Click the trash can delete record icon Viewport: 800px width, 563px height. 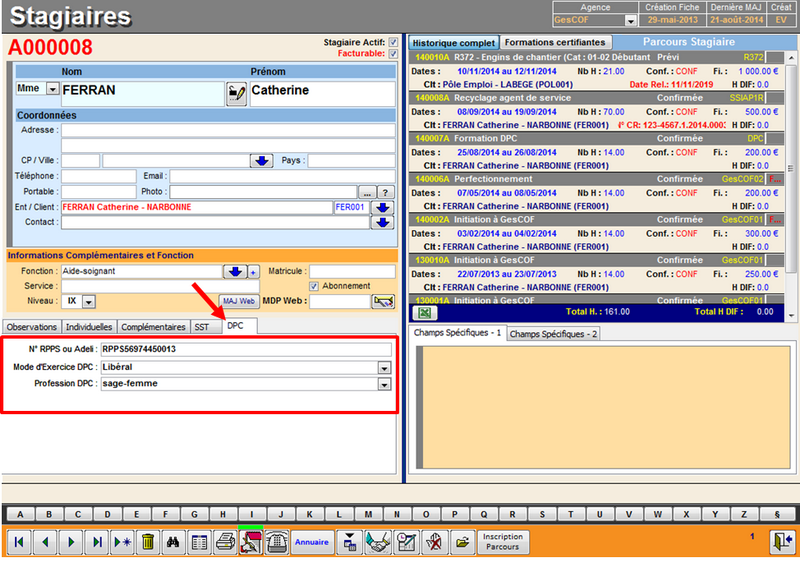(147, 541)
